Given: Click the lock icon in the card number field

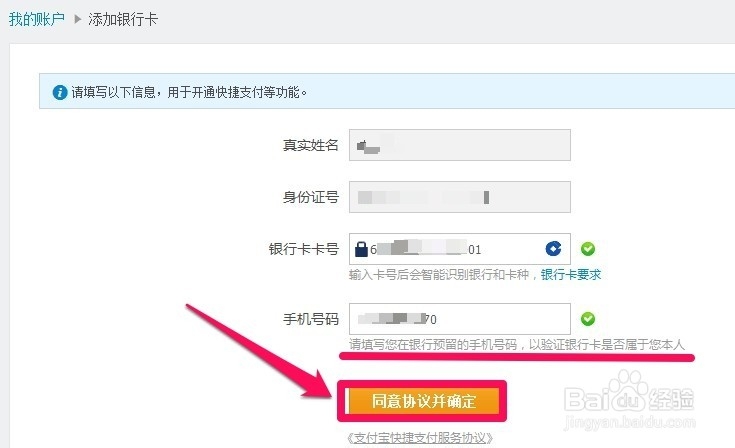Looking at the screenshot, I should [361, 249].
